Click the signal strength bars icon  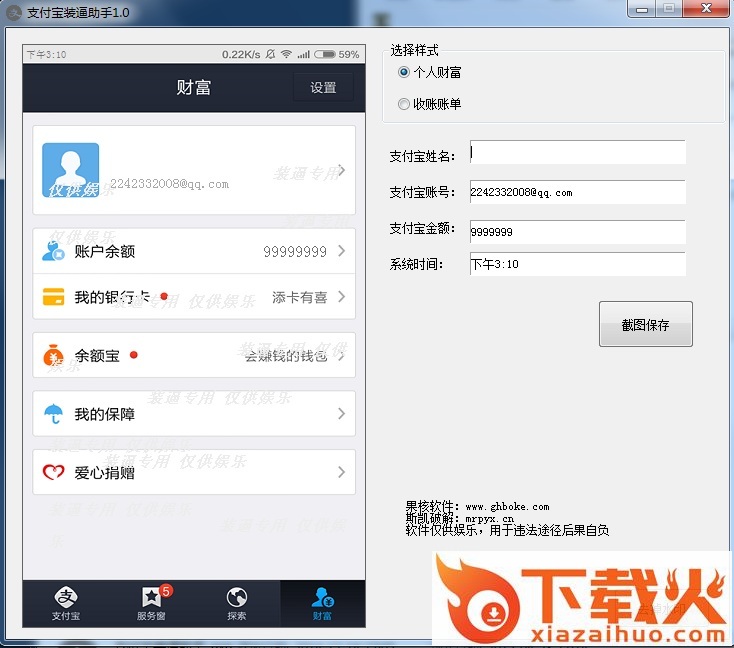tap(303, 55)
